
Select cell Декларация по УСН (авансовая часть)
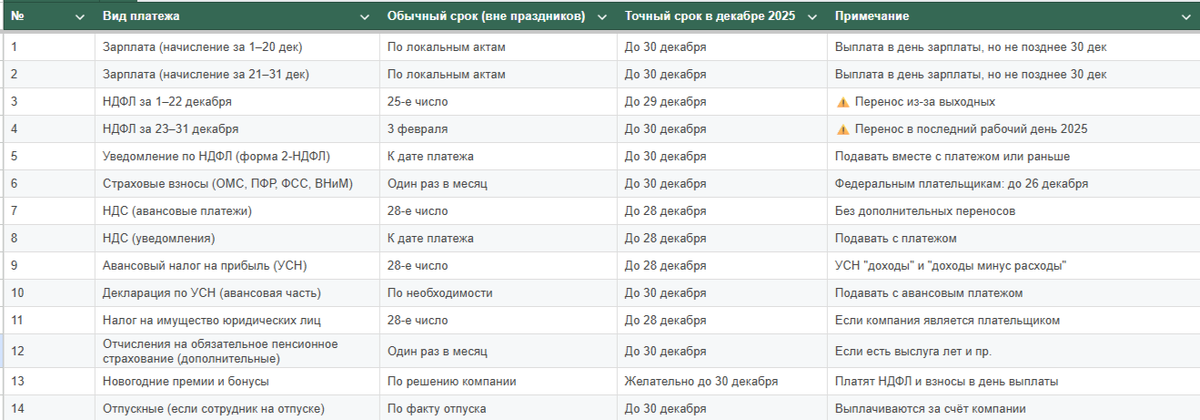238,293
